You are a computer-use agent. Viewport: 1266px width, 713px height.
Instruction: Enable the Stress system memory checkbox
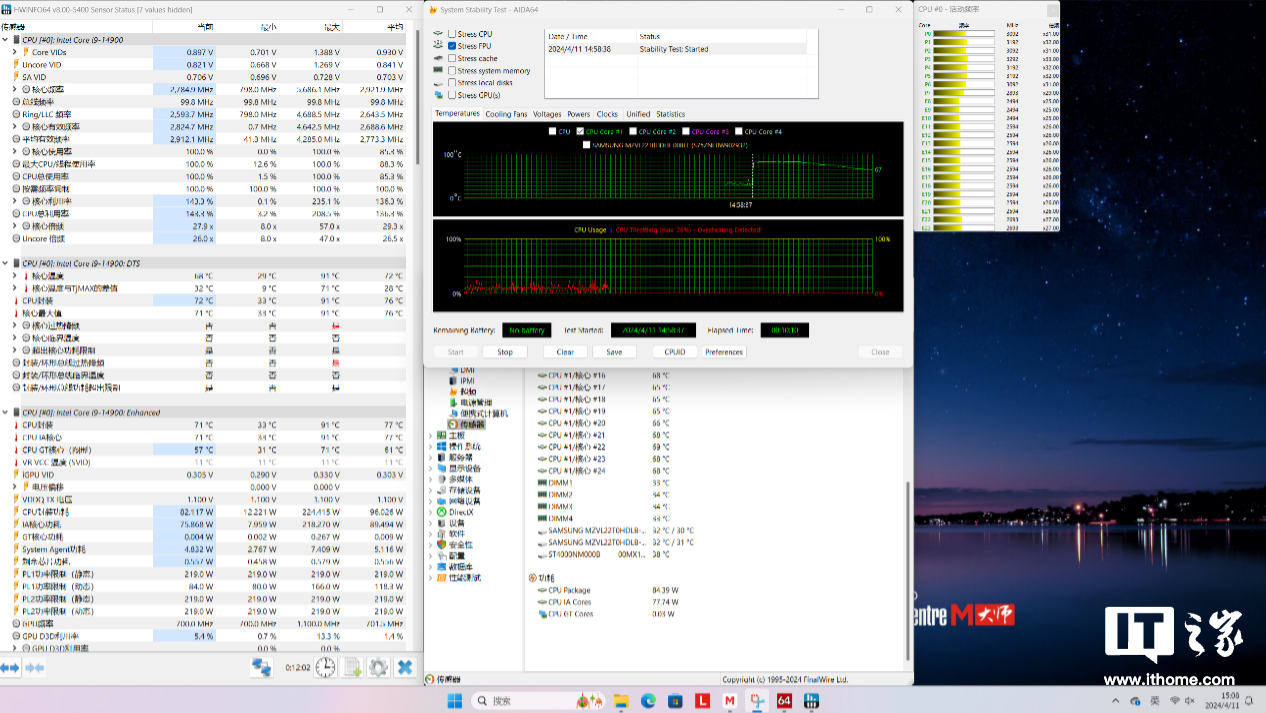(x=452, y=71)
